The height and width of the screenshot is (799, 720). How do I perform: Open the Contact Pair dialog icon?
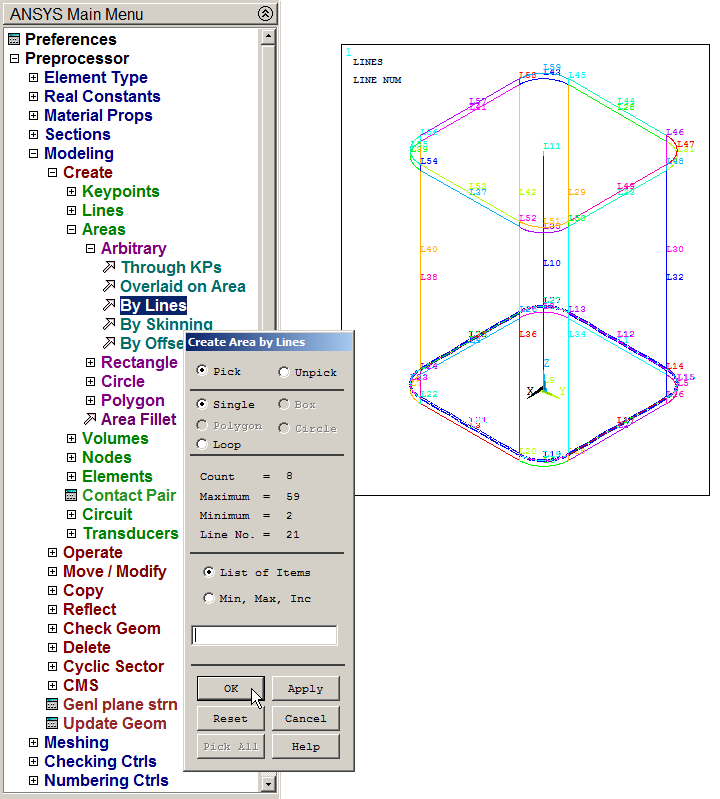71,495
